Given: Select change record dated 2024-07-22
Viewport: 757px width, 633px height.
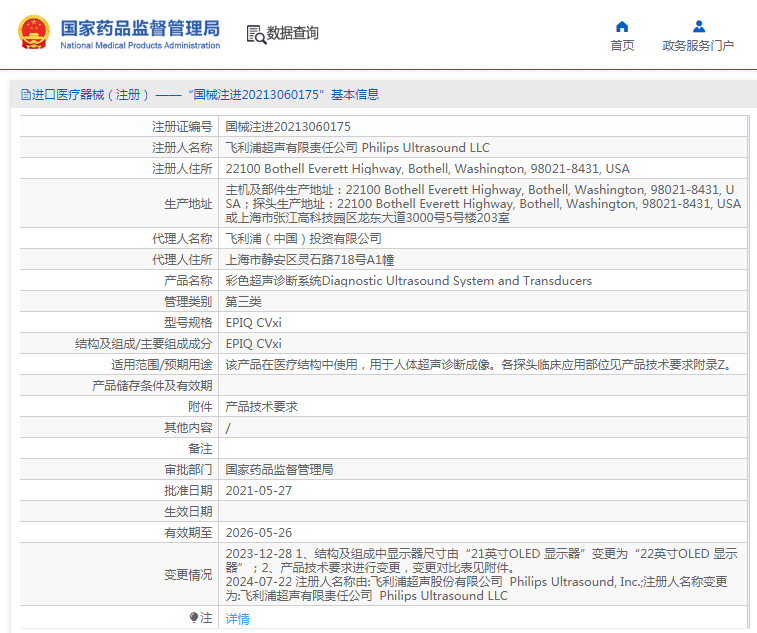Looking at the screenshot, I should click(x=477, y=589).
